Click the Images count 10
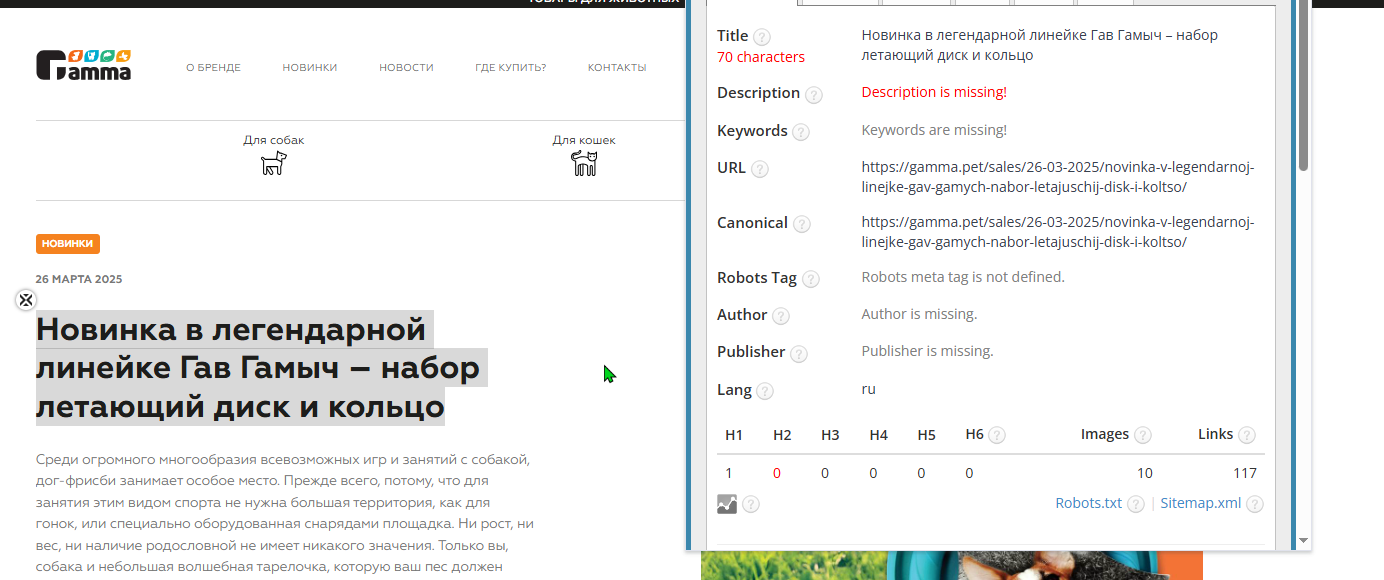1384x580 pixels. [x=1144, y=473]
